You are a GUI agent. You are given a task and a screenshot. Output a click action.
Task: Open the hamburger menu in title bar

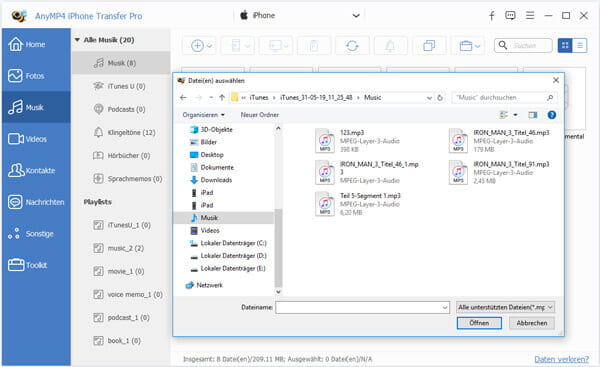point(530,16)
